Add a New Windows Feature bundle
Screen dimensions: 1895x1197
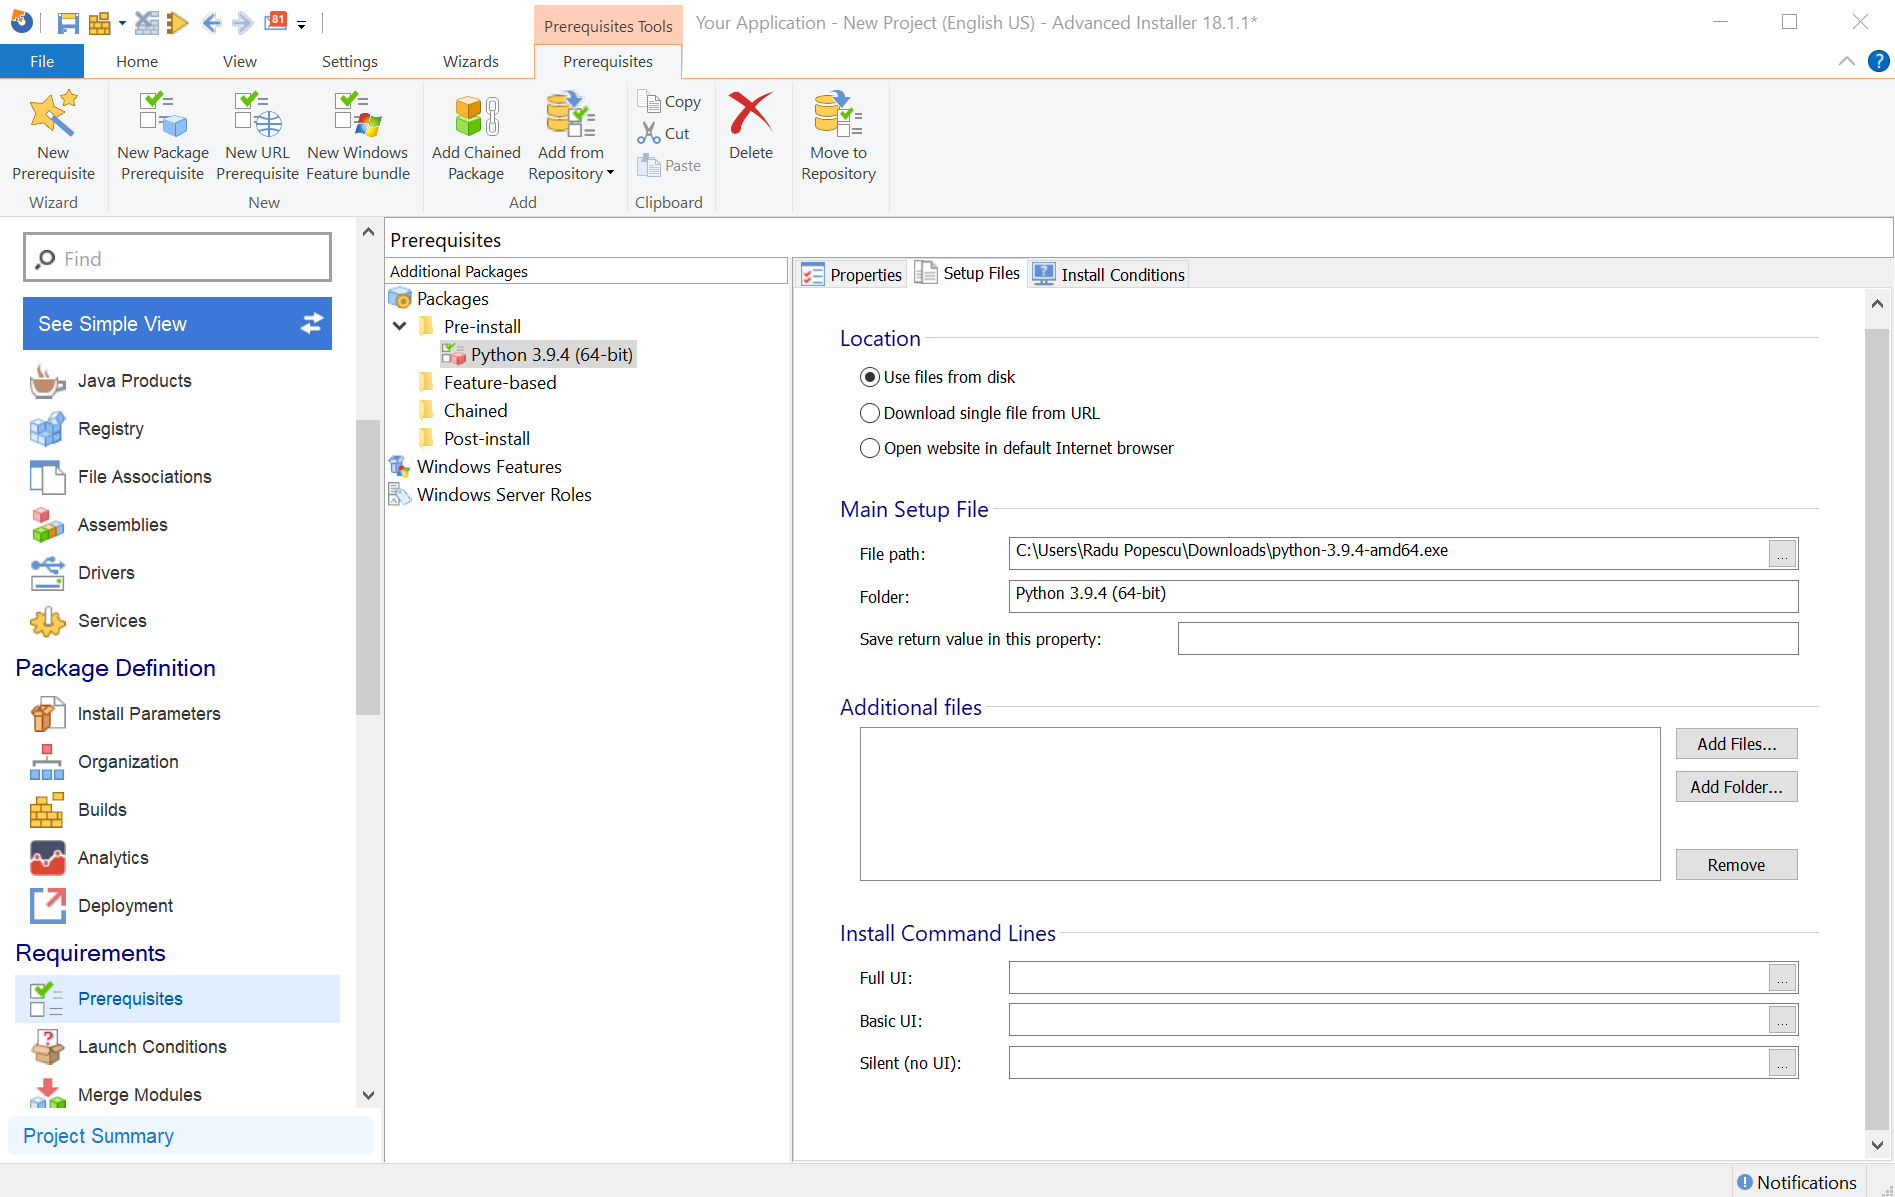[x=358, y=136]
